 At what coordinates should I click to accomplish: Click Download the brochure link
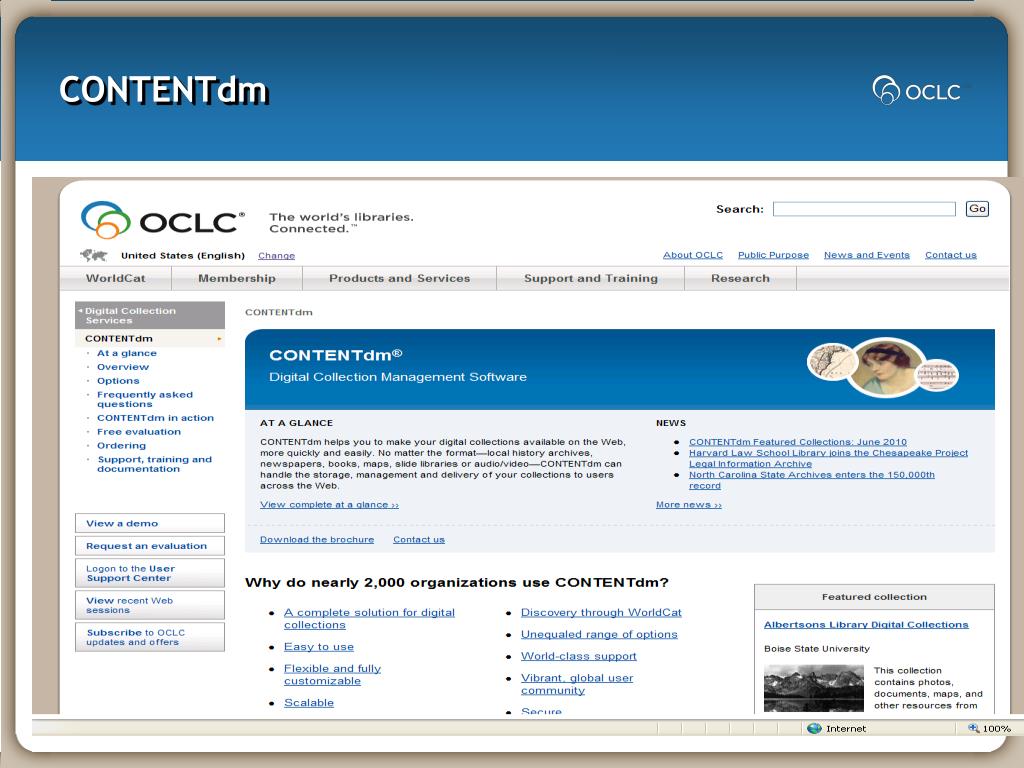point(317,539)
